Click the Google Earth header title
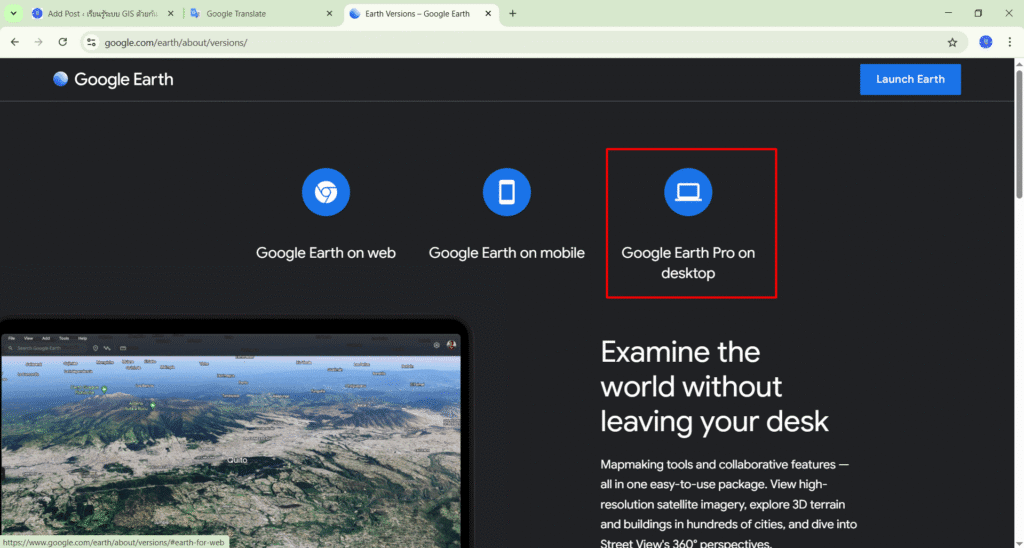 coord(123,80)
